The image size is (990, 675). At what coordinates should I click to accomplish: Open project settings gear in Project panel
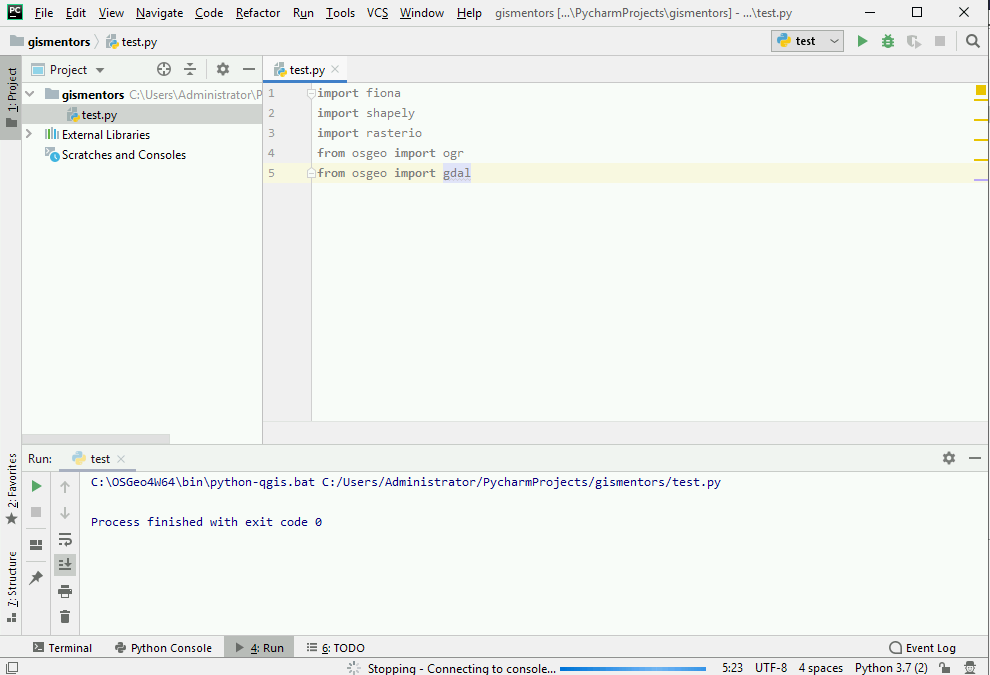[x=222, y=69]
